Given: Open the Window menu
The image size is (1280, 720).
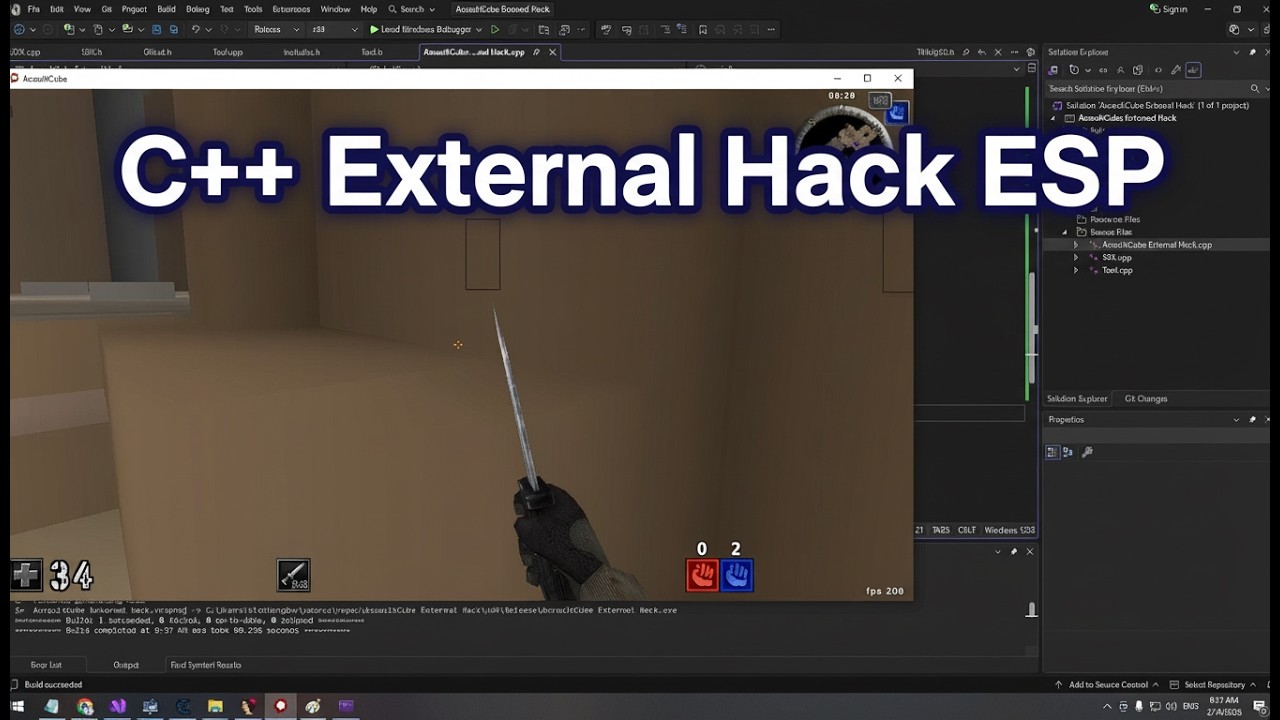Looking at the screenshot, I should 335,9.
